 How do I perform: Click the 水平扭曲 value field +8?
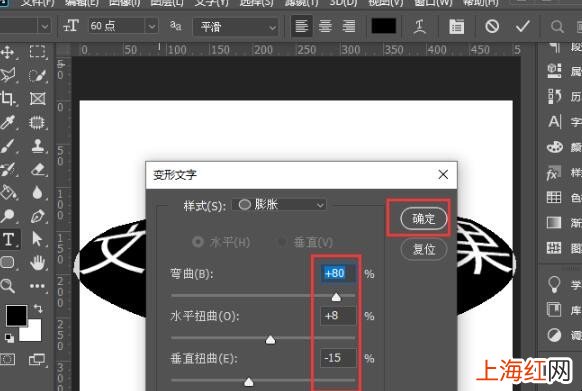click(338, 316)
